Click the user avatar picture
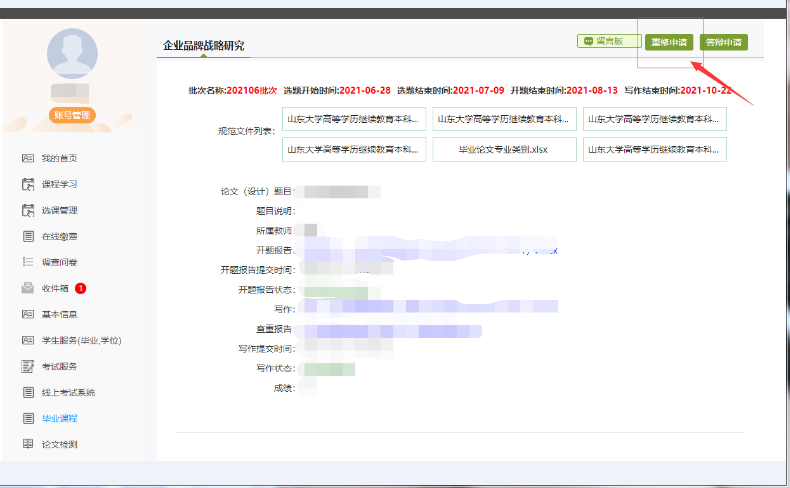This screenshot has height=488, width=790. pyautogui.click(x=72, y=54)
